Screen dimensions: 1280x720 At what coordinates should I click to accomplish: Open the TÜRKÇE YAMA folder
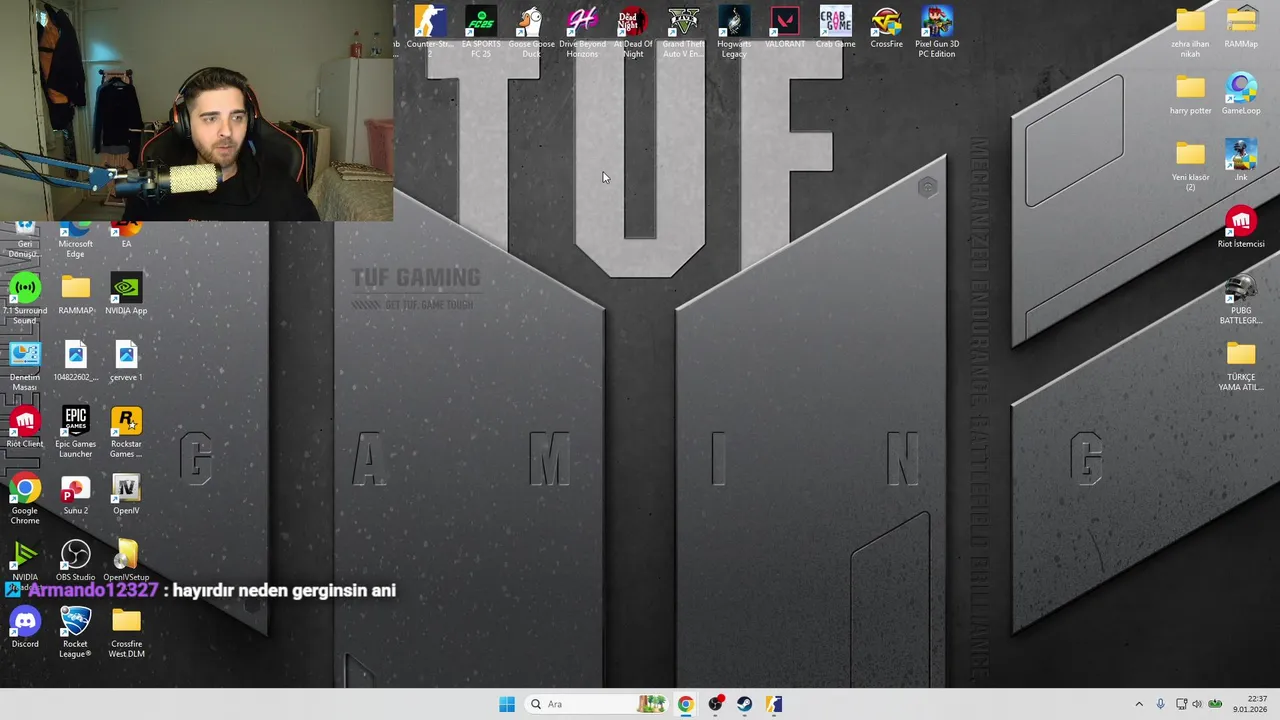coord(1241,365)
